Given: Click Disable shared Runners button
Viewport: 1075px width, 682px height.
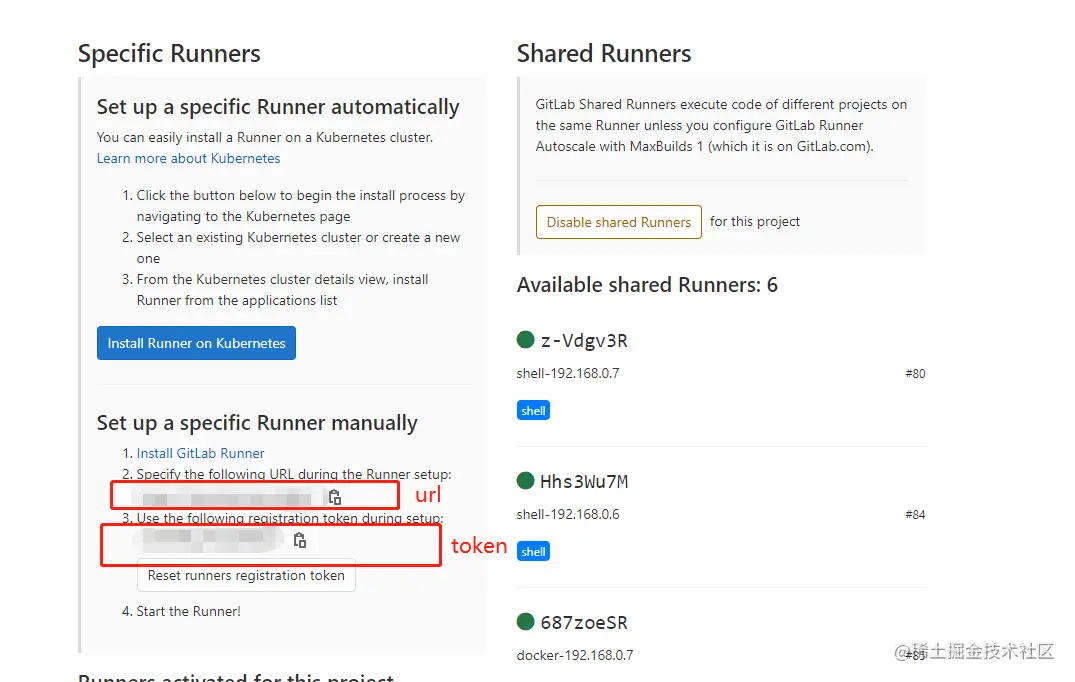Looking at the screenshot, I should pyautogui.click(x=618, y=222).
